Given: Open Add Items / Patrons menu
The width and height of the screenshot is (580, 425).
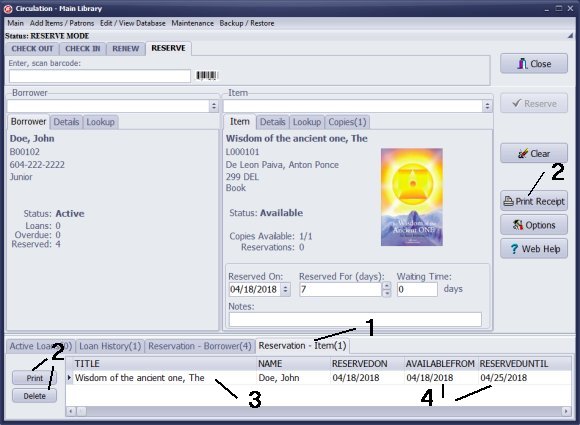Looking at the screenshot, I should tap(62, 23).
